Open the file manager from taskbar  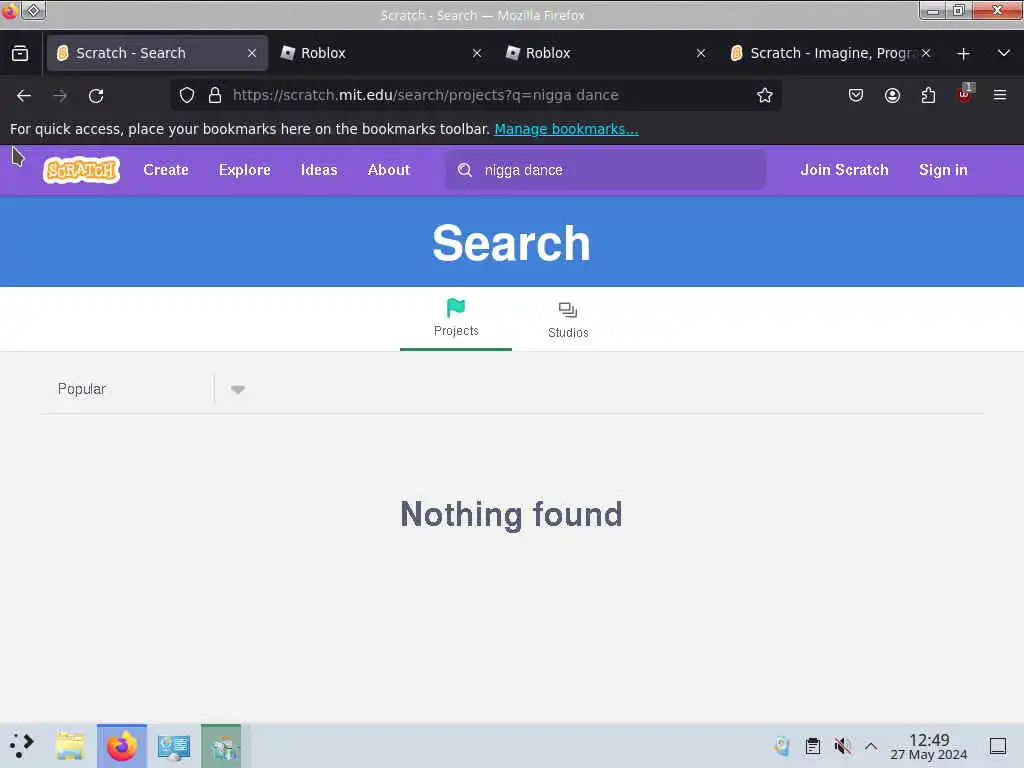point(70,746)
